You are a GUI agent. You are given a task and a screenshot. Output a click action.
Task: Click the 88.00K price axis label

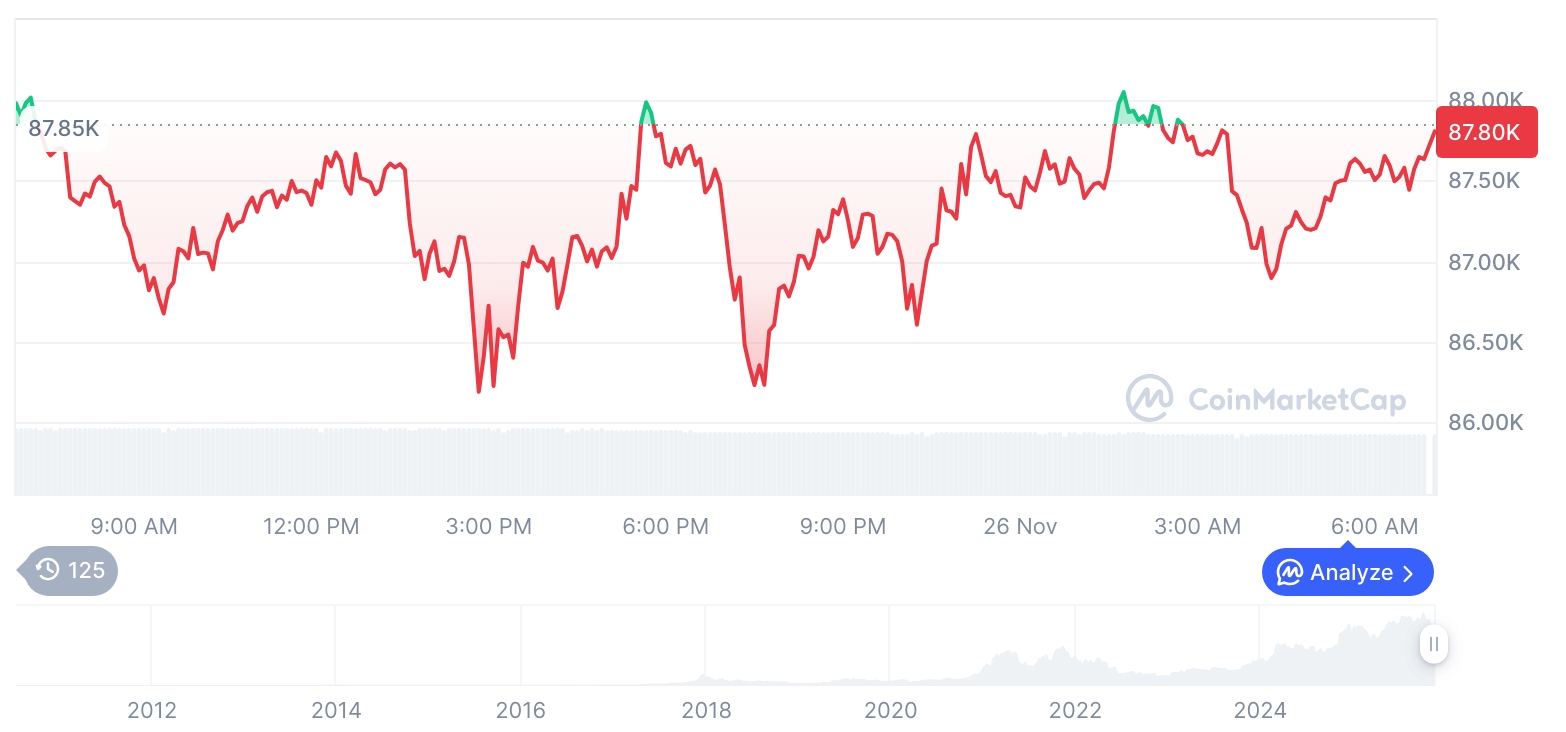pyautogui.click(x=1485, y=100)
